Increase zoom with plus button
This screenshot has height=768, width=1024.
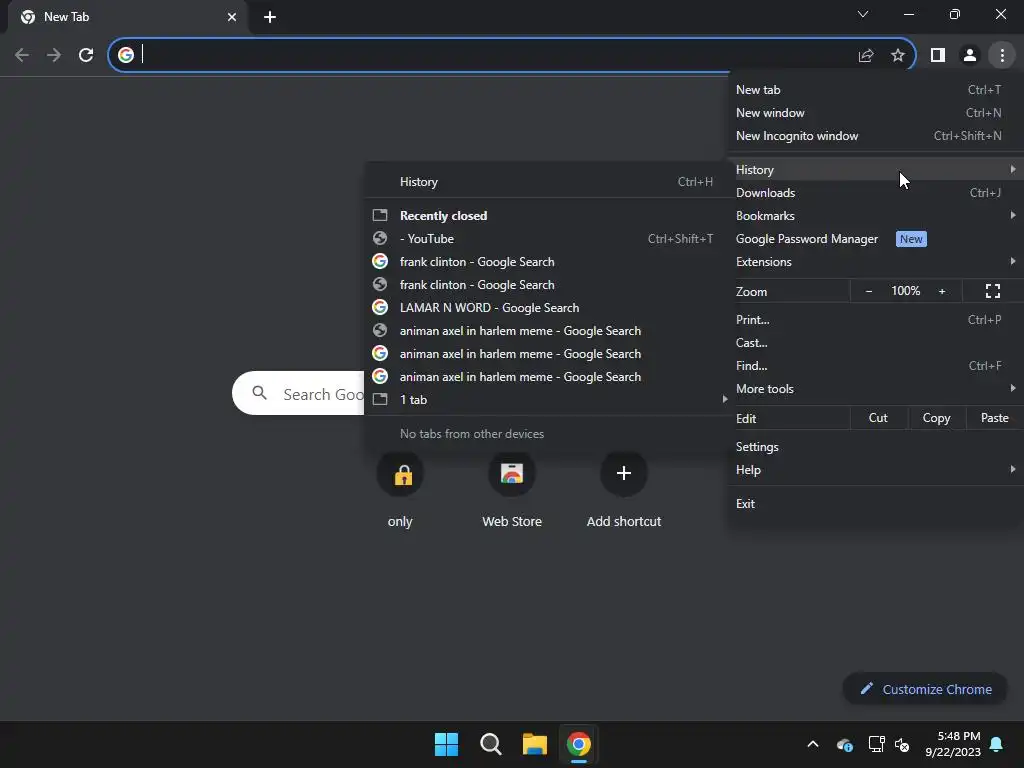tap(942, 291)
